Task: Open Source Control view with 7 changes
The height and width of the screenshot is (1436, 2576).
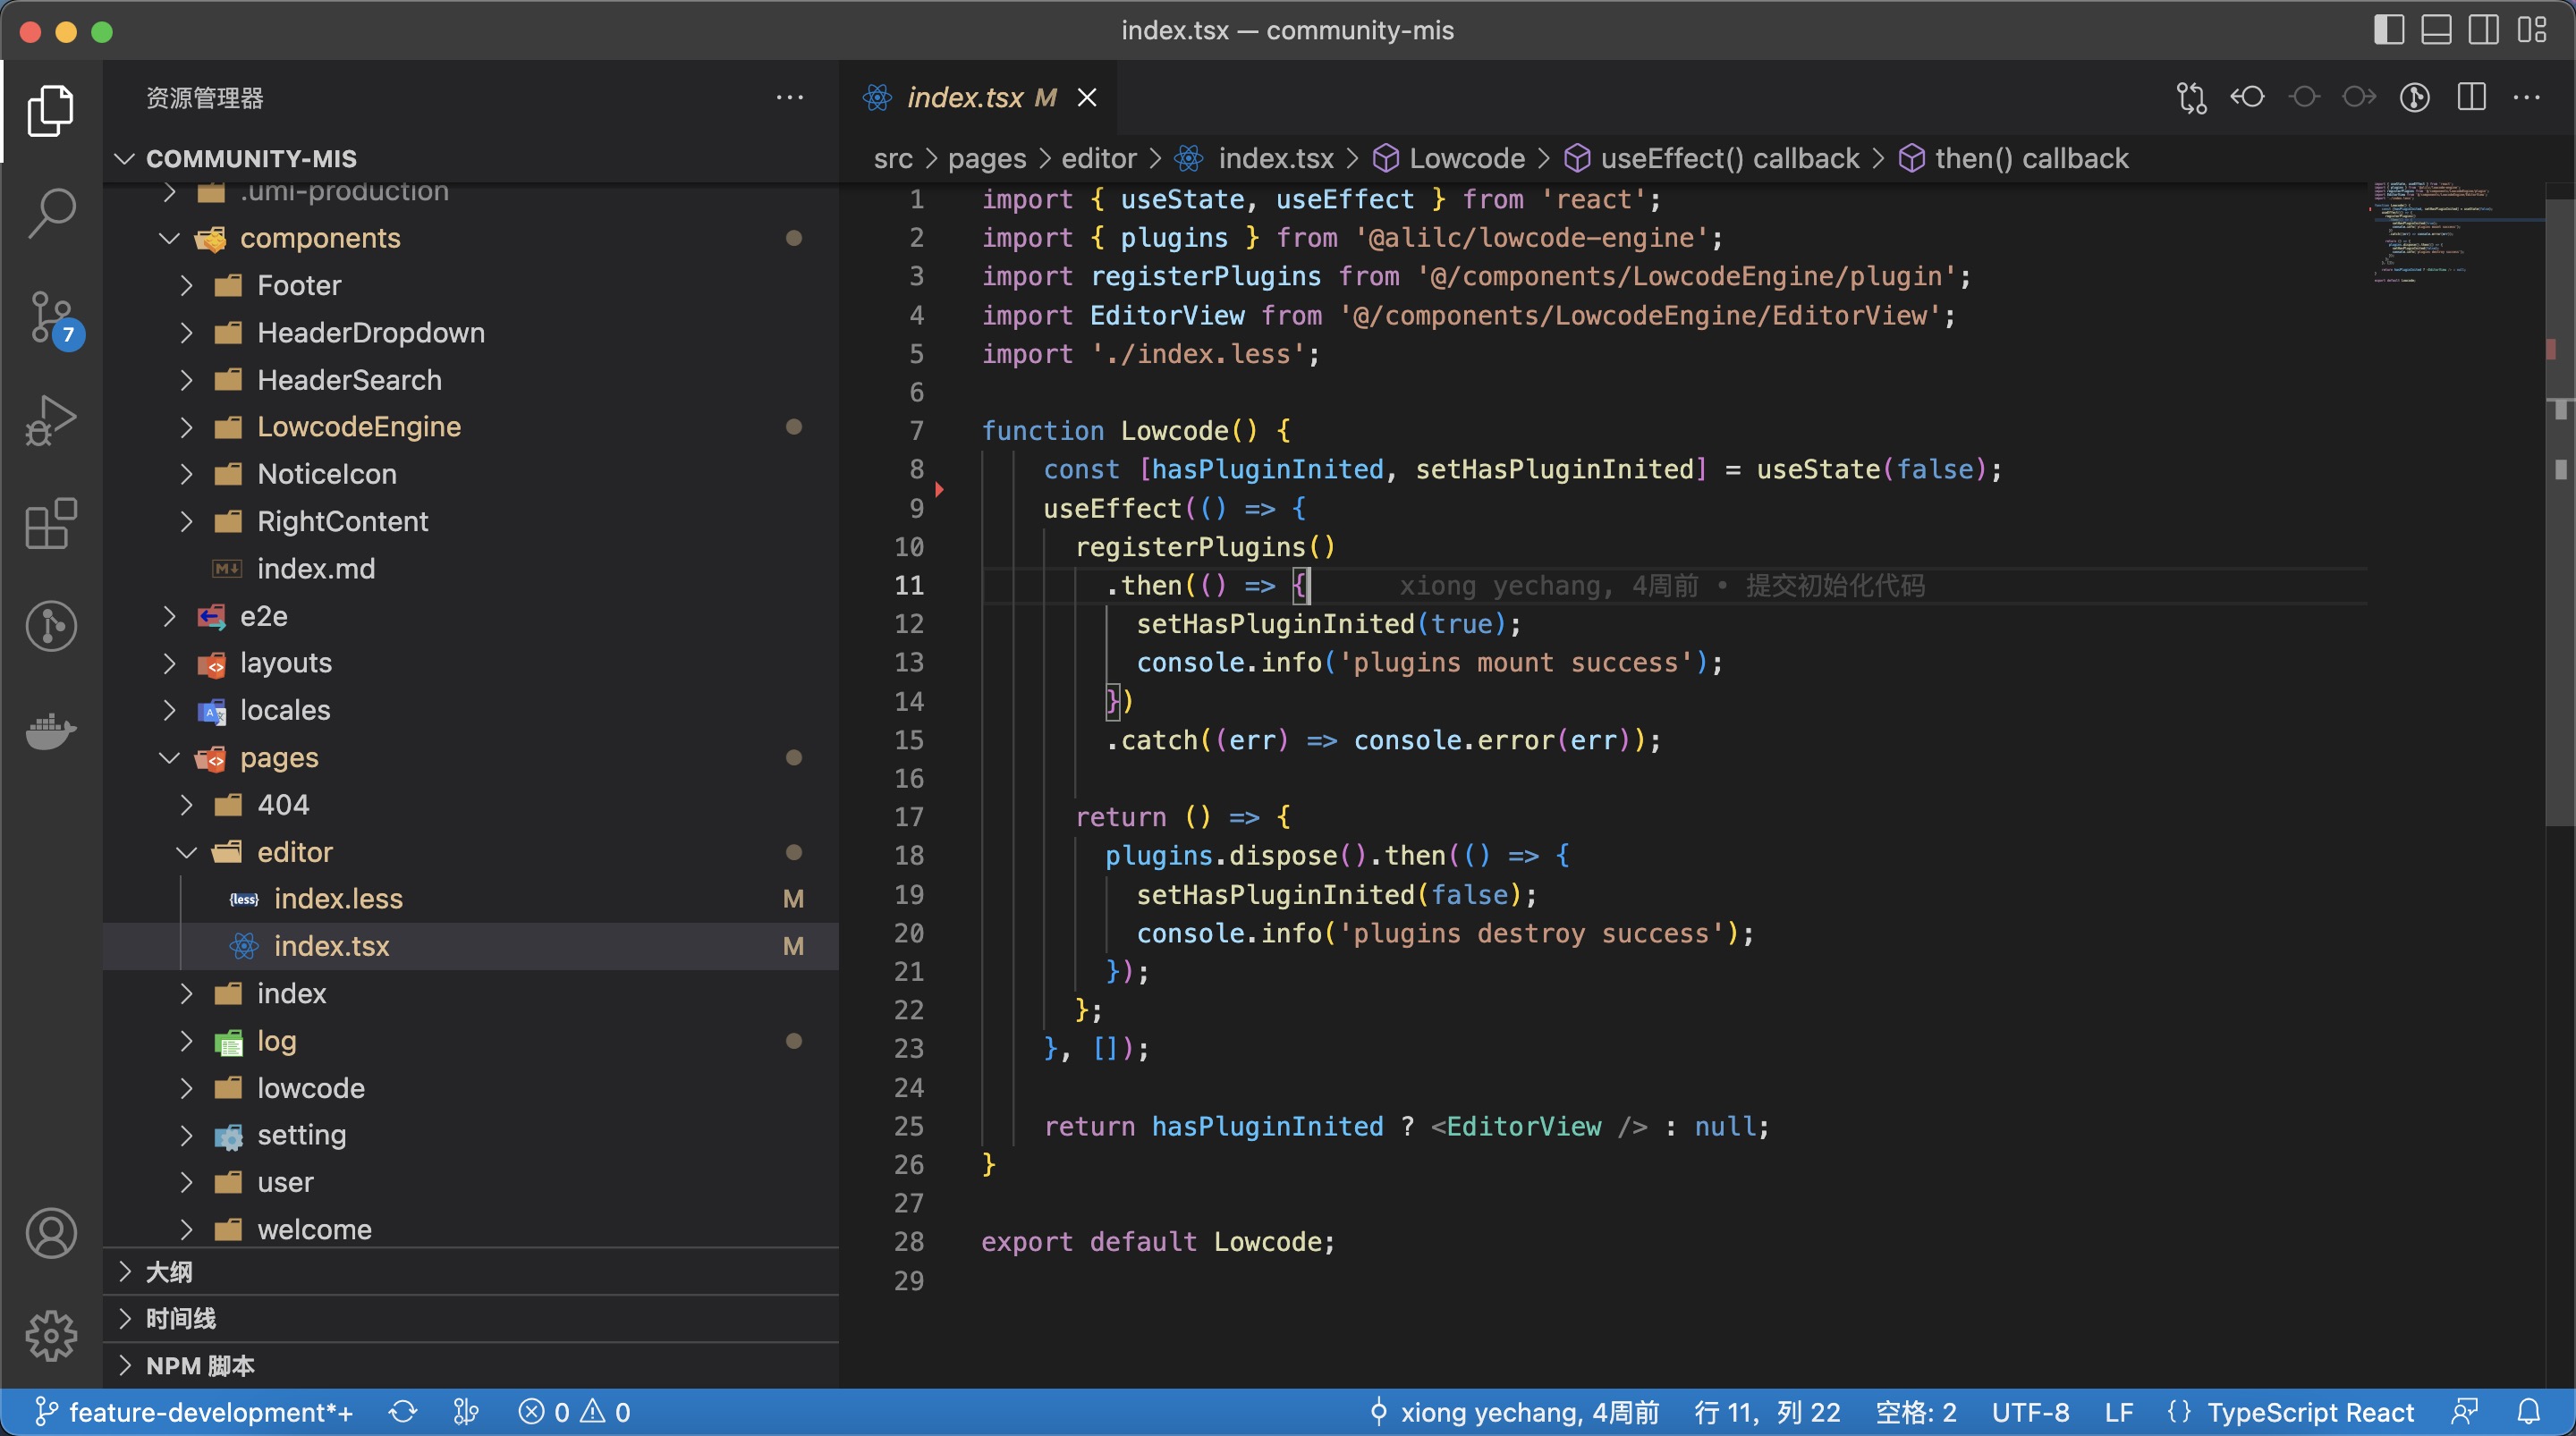Action: (x=51, y=318)
